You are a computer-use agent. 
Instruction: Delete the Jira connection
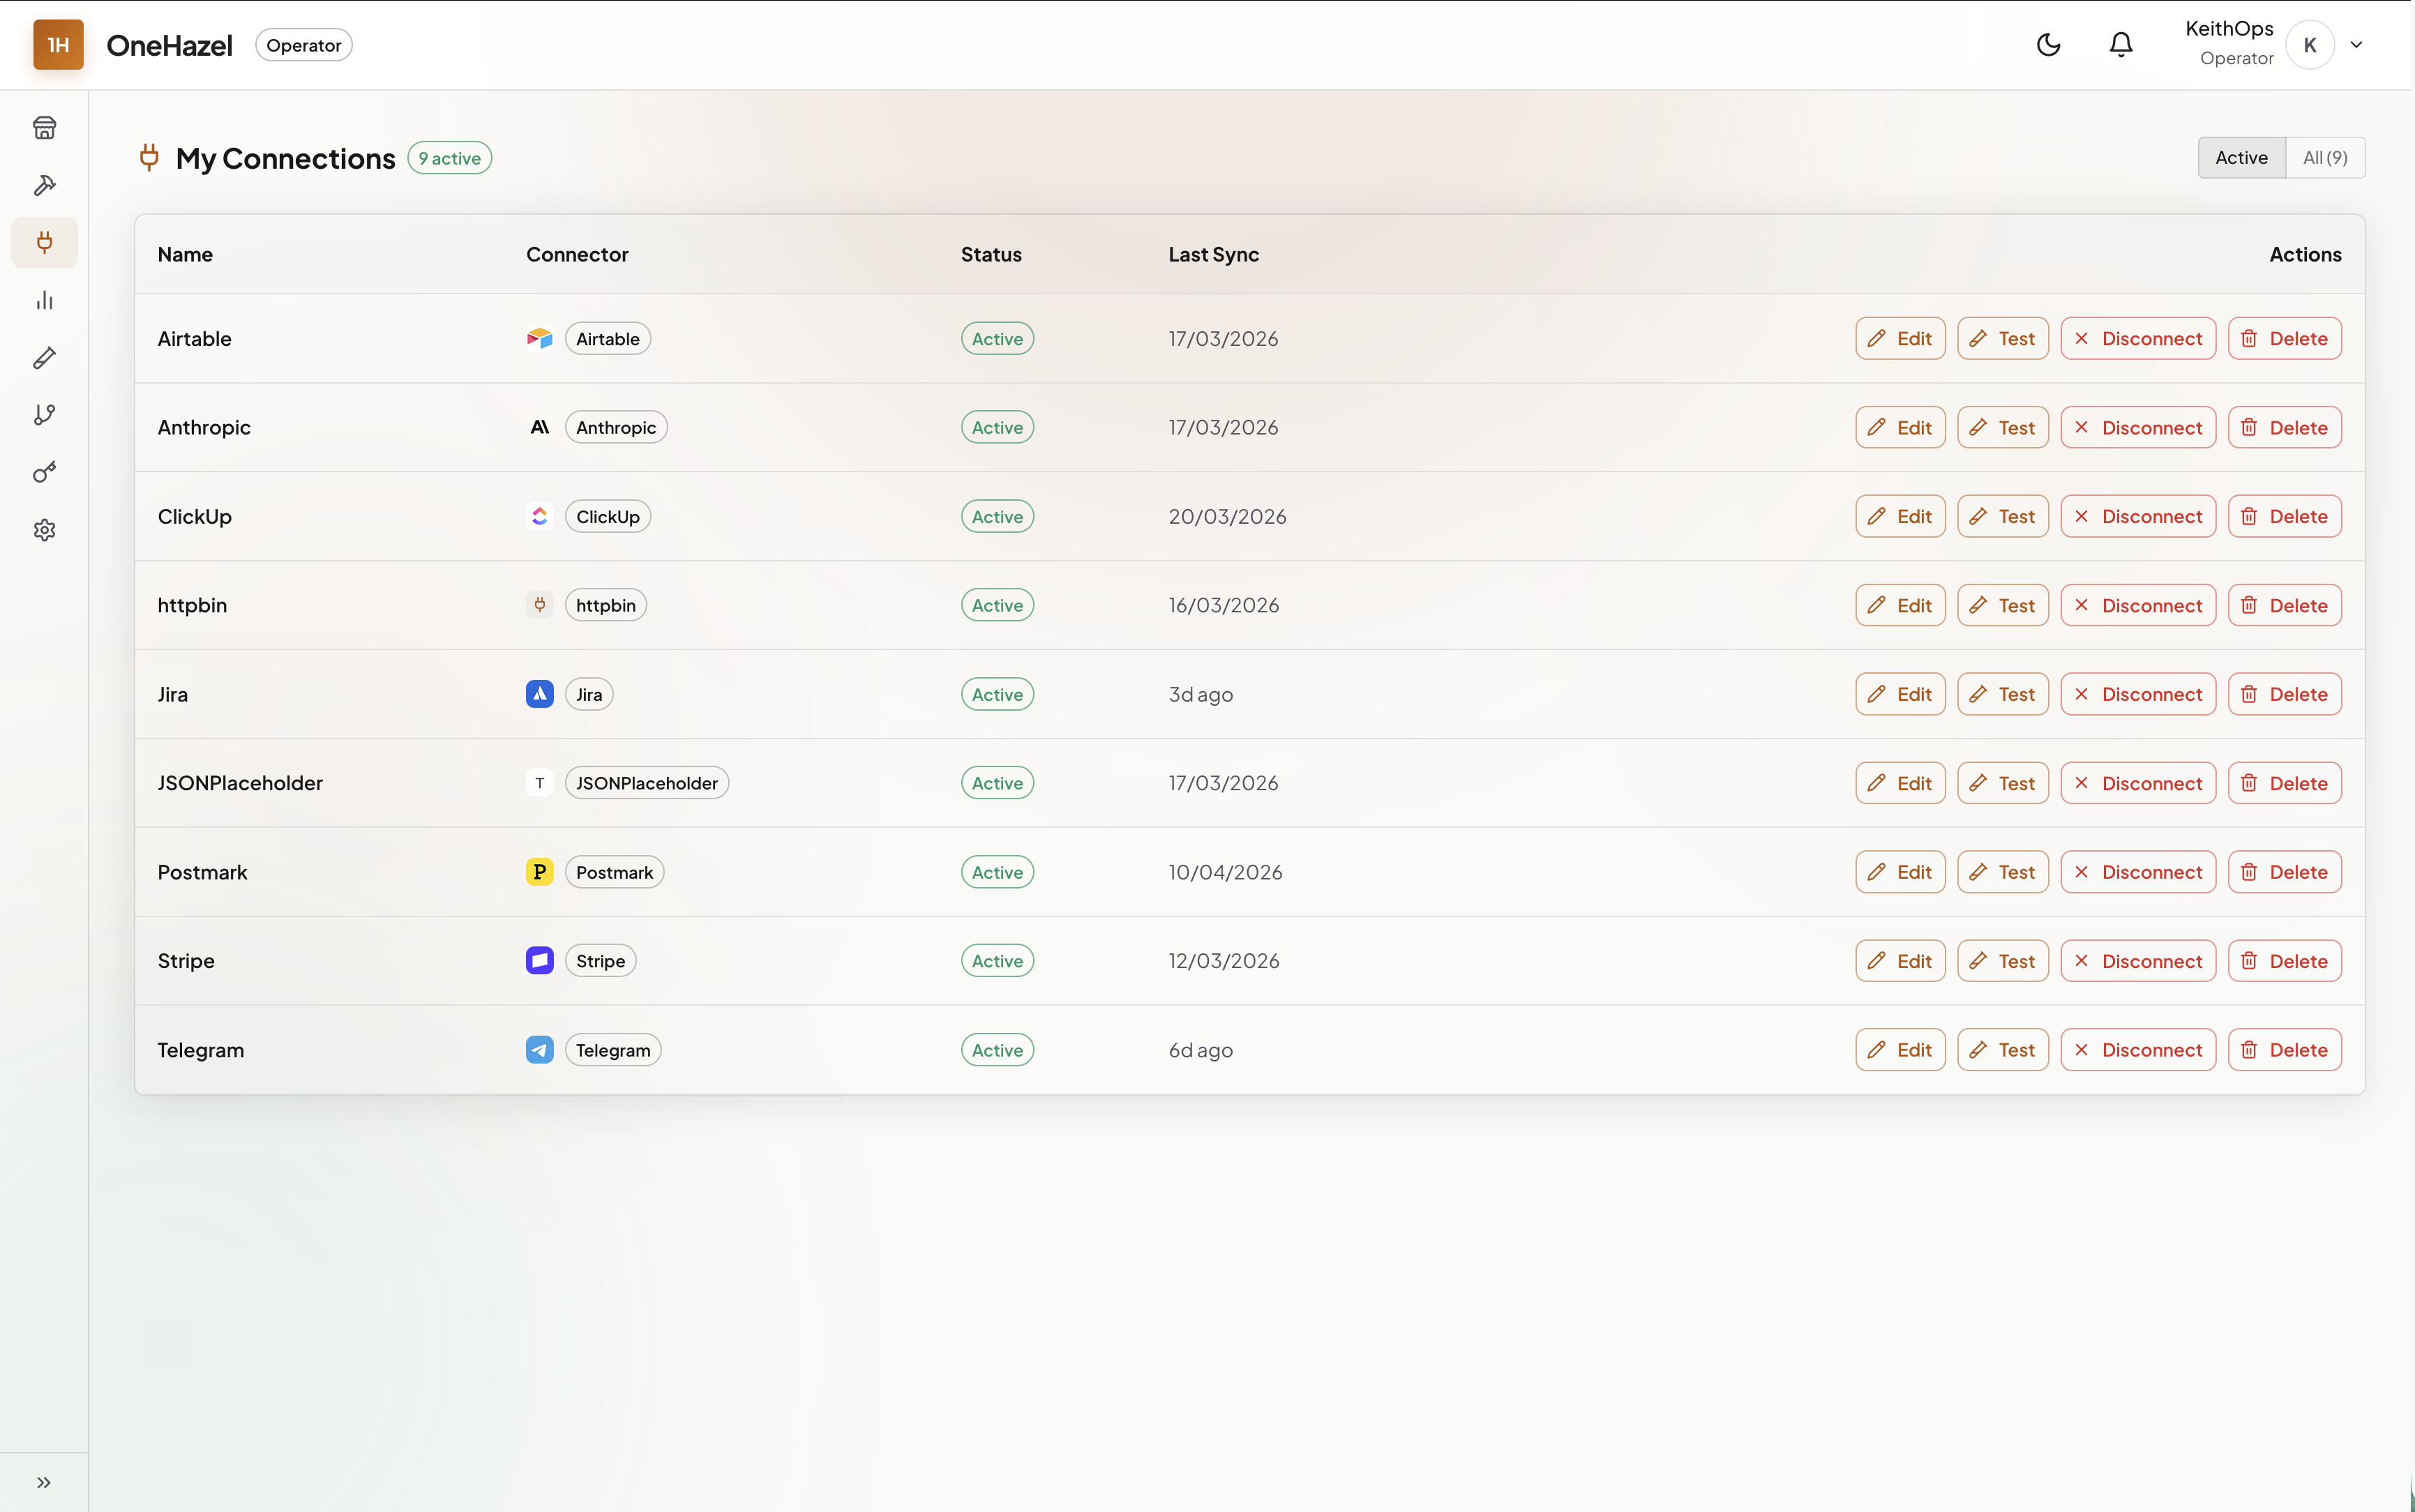(x=2284, y=694)
